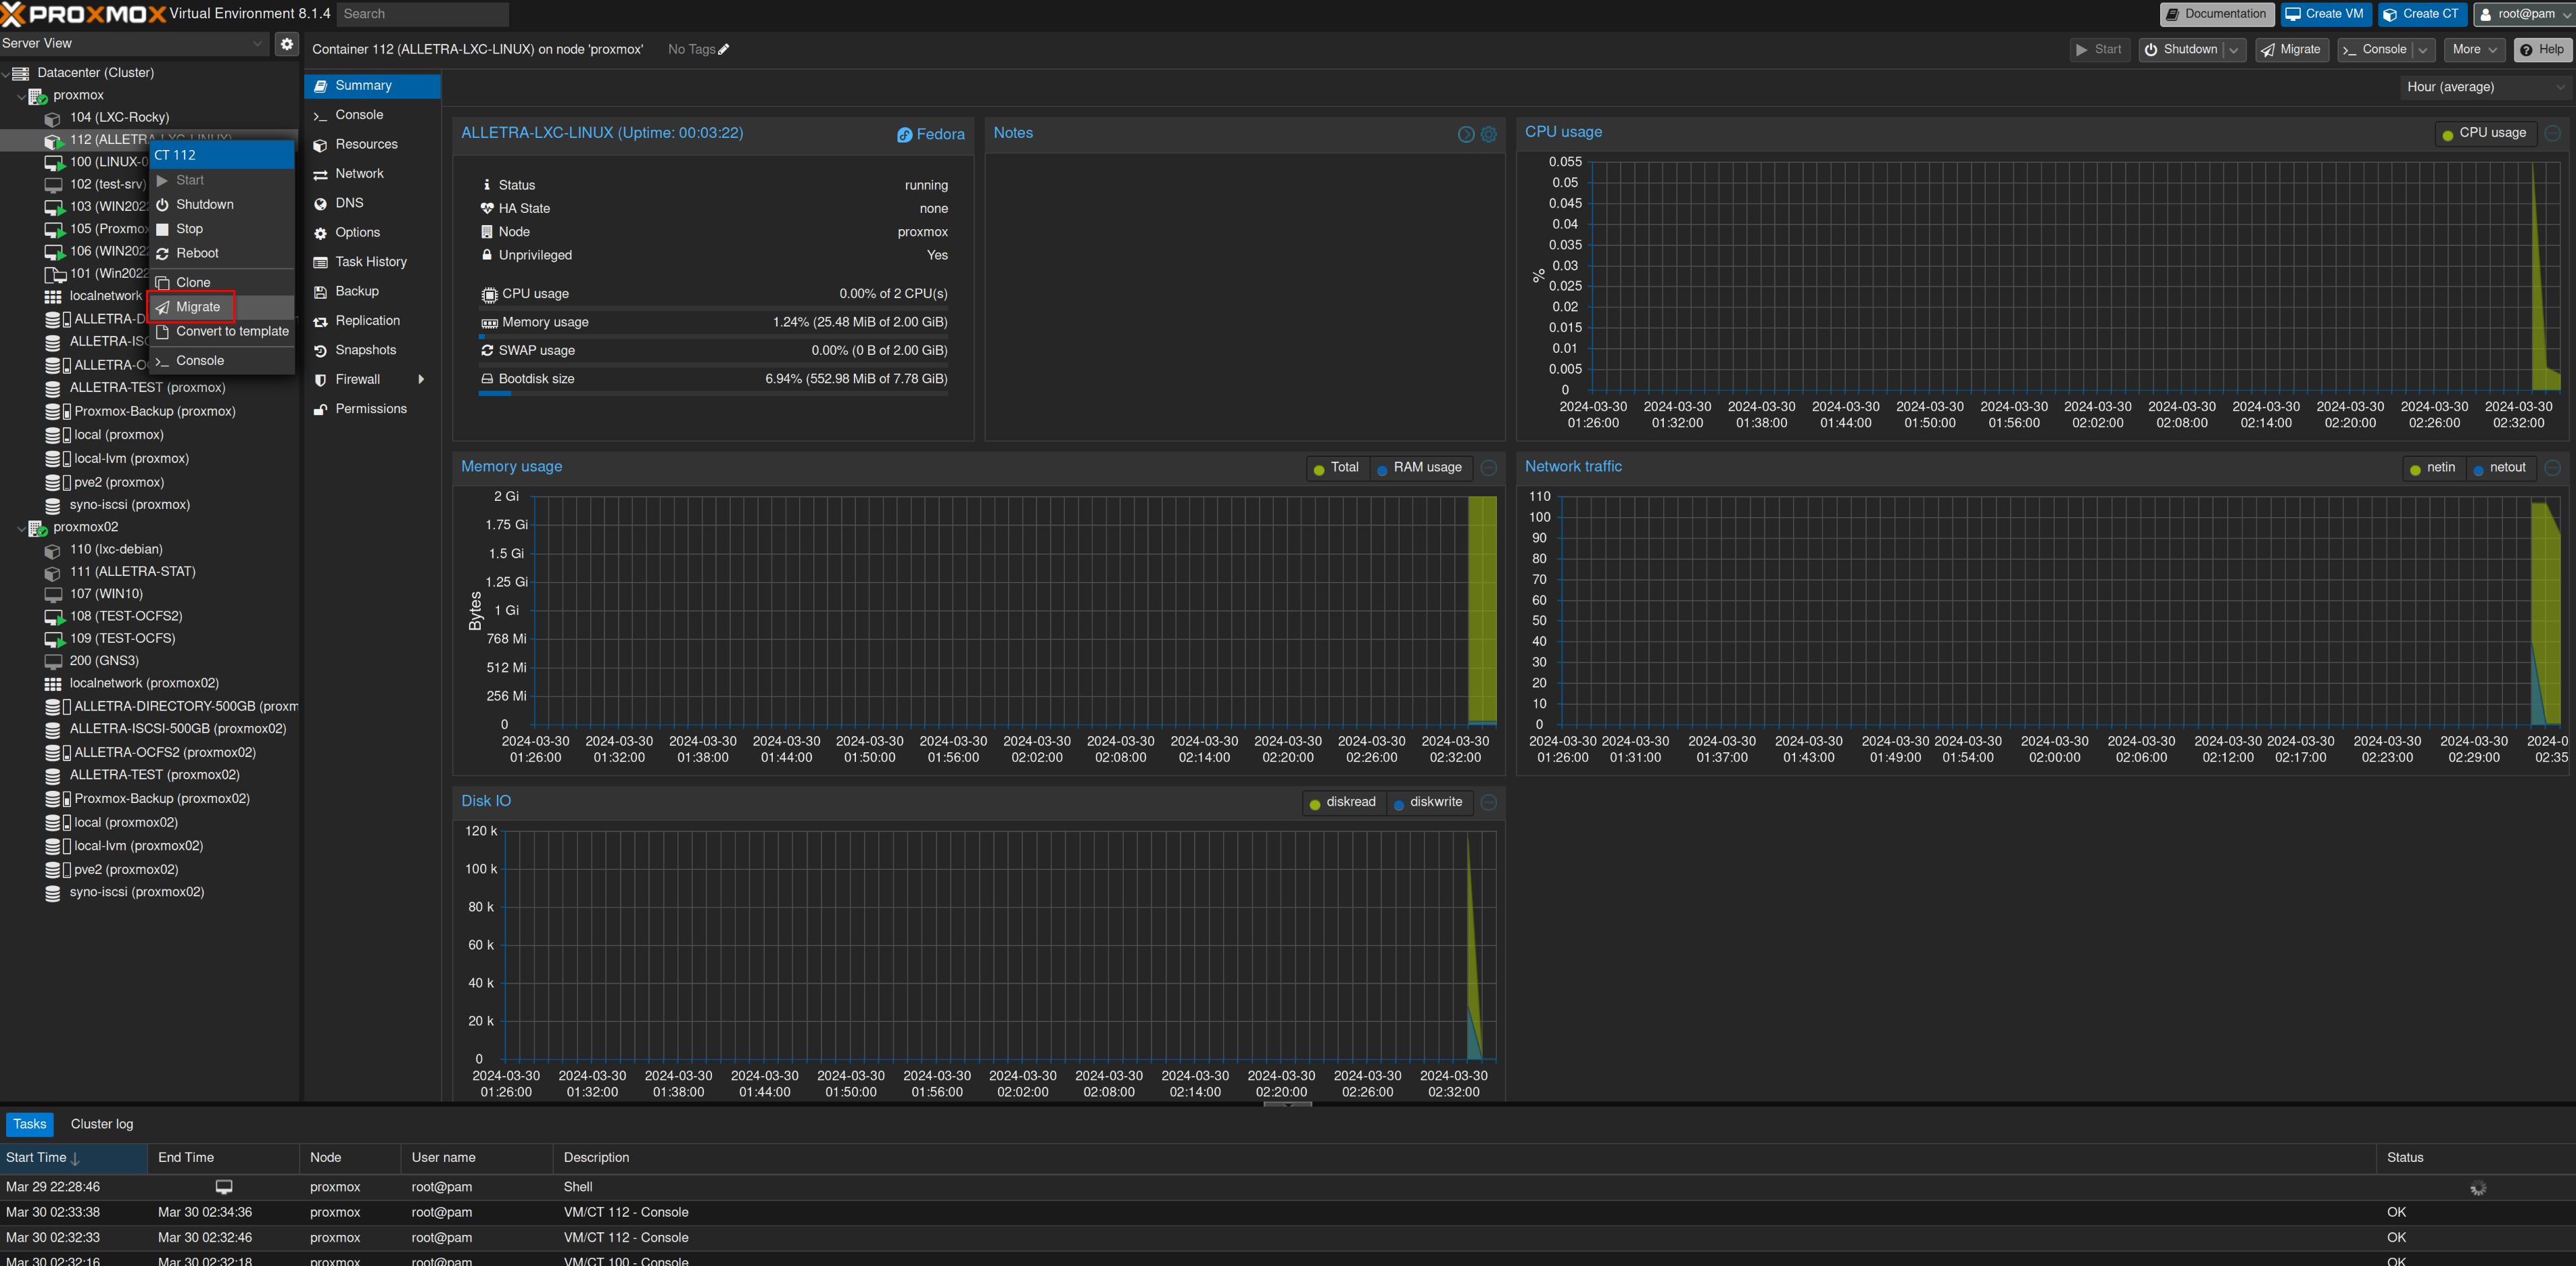Toggle RAM usage series in the Memory legend
2576x1266 pixels.
coord(1420,468)
